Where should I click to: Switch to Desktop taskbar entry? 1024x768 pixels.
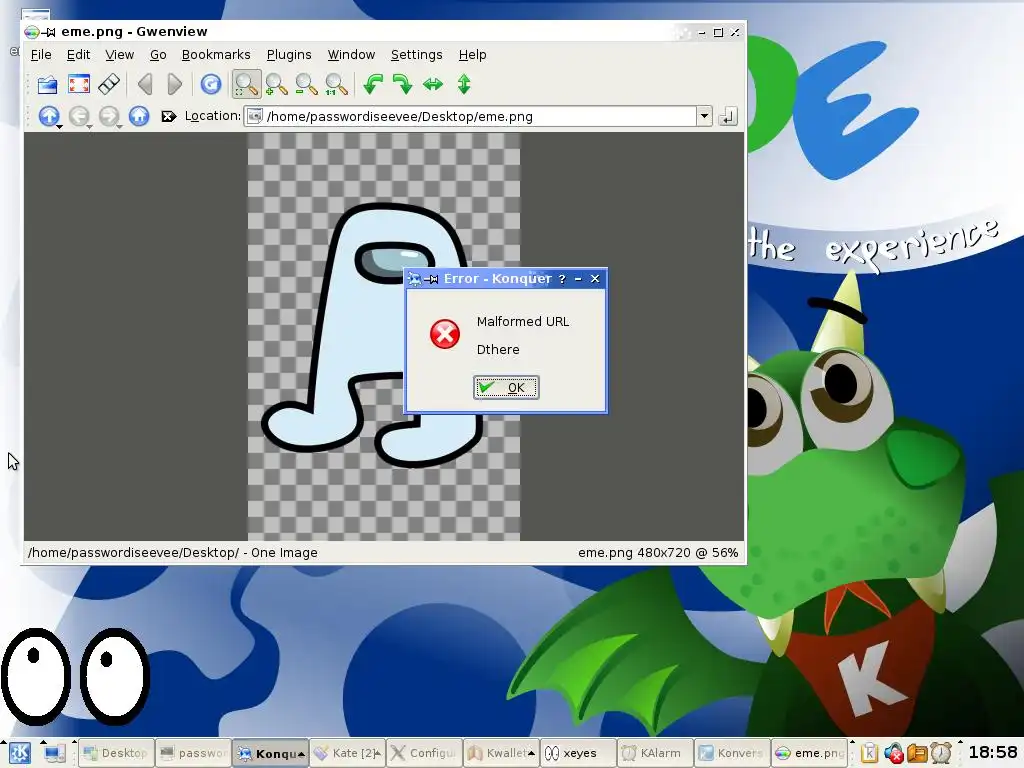117,753
